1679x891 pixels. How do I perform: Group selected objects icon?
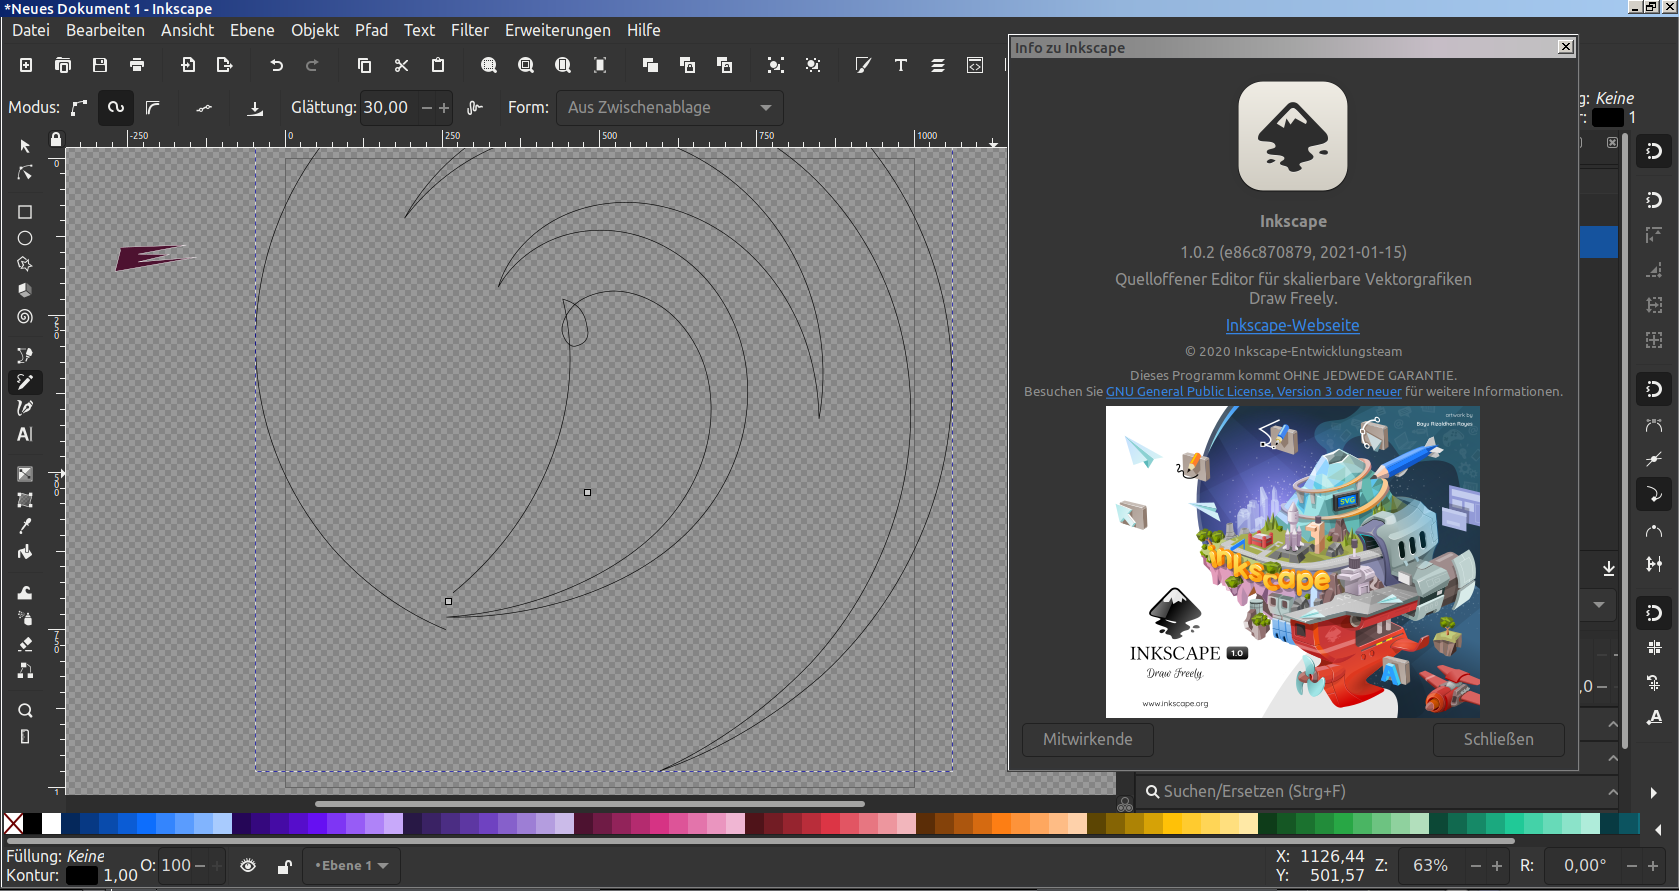pos(775,65)
